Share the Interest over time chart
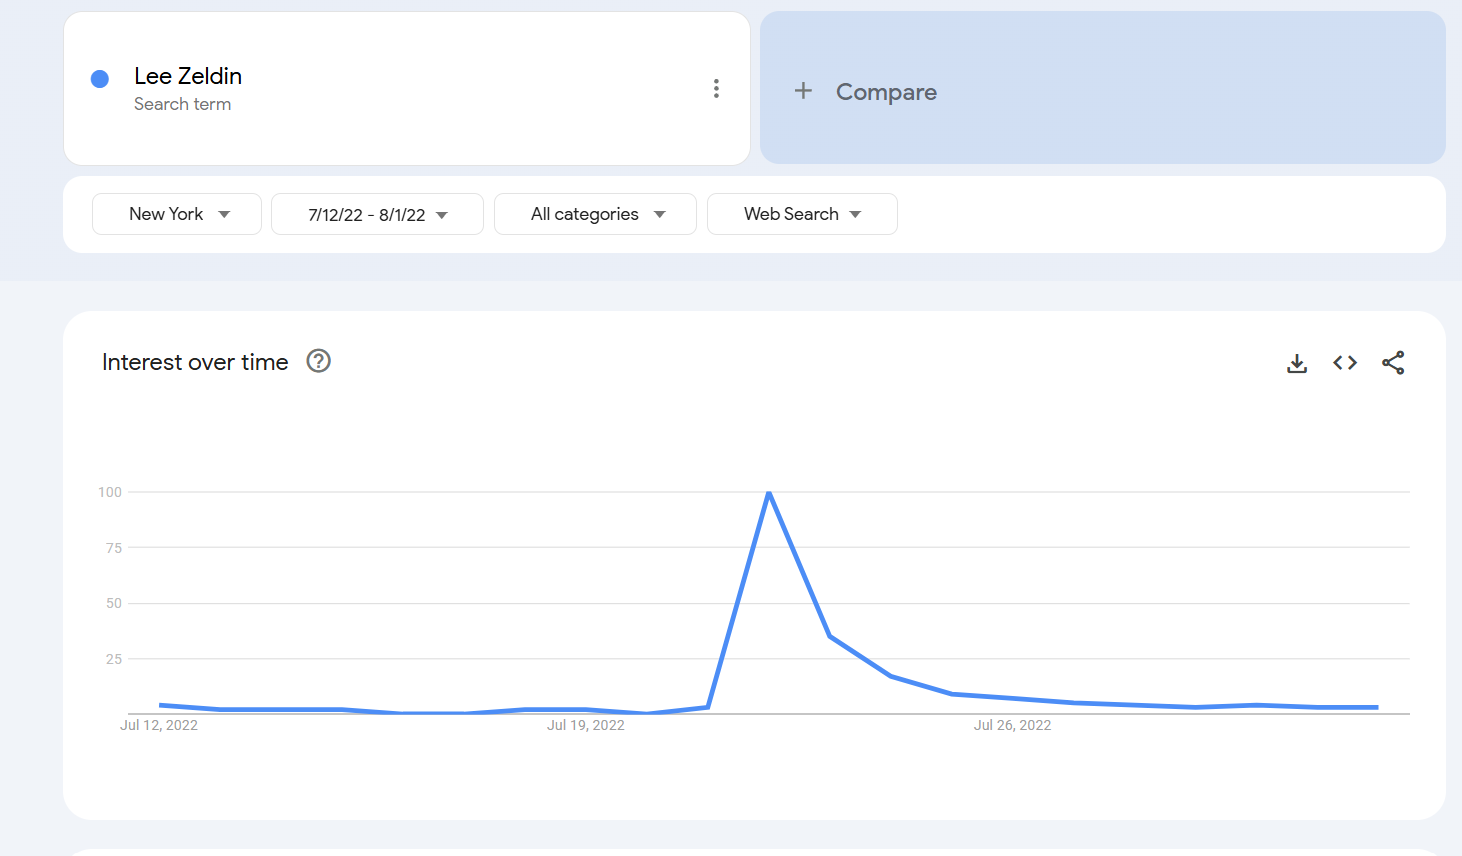Image resolution: width=1462 pixels, height=856 pixels. [x=1393, y=363]
